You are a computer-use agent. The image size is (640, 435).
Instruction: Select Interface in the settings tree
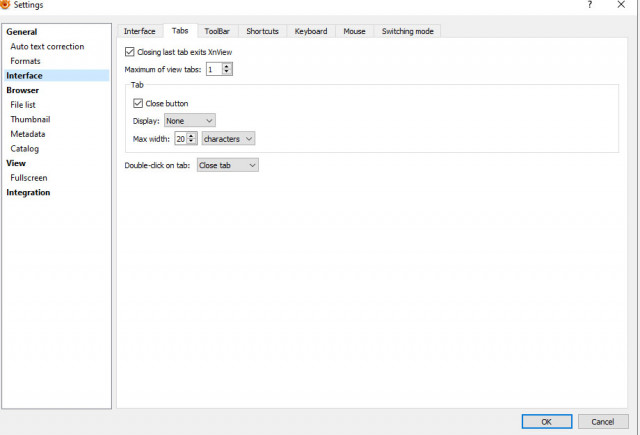[56, 75]
